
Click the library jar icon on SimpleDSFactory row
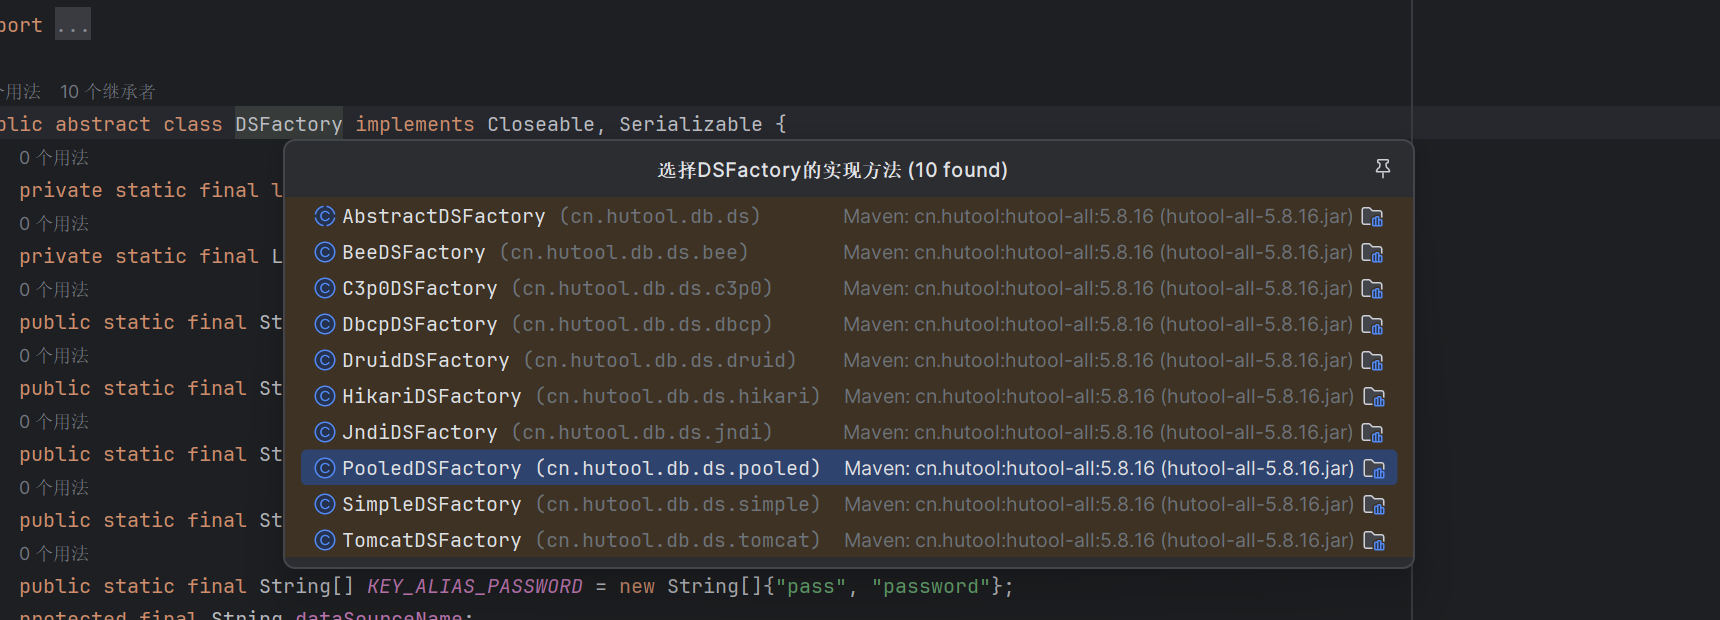pos(1374,505)
